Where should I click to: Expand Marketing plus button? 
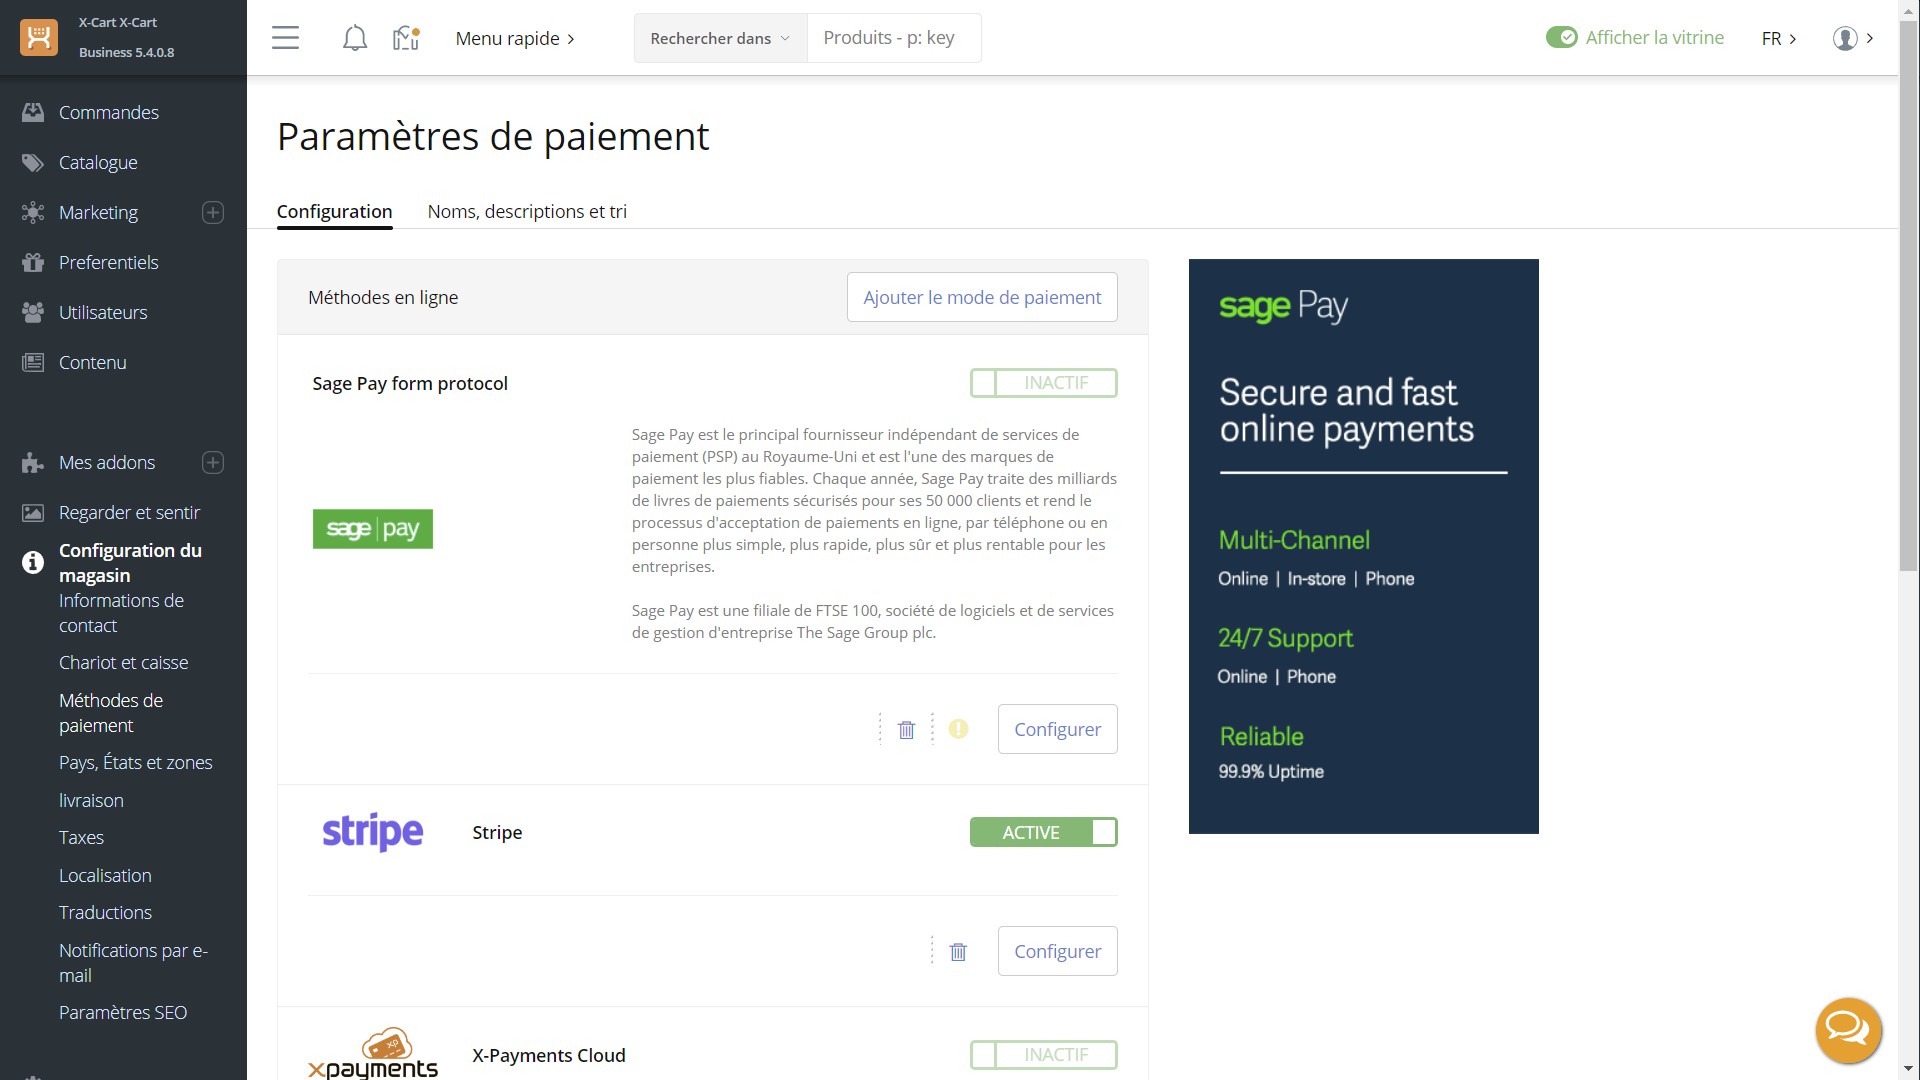tap(213, 212)
